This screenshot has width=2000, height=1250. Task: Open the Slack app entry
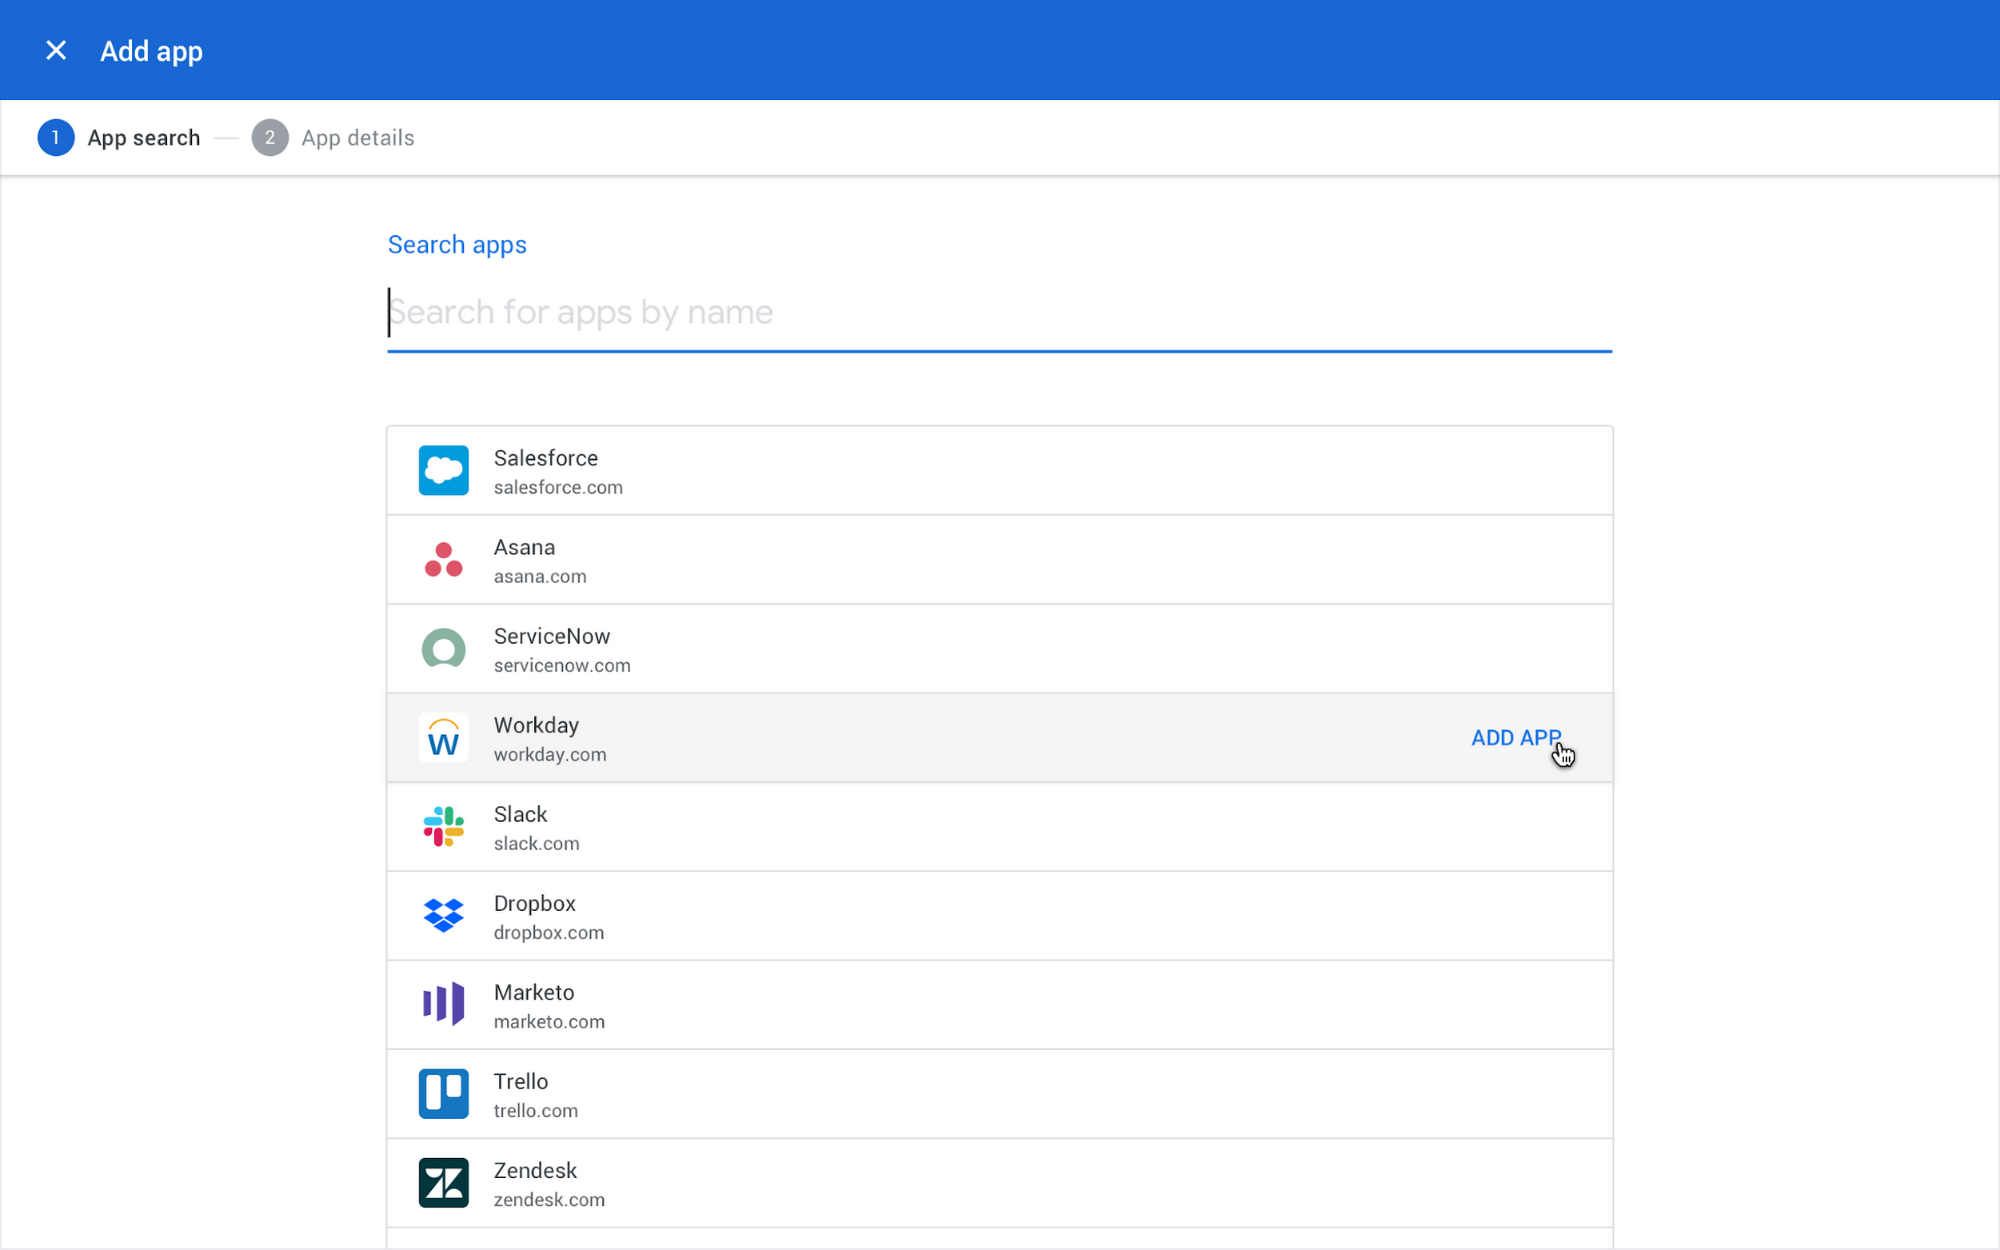(900, 827)
